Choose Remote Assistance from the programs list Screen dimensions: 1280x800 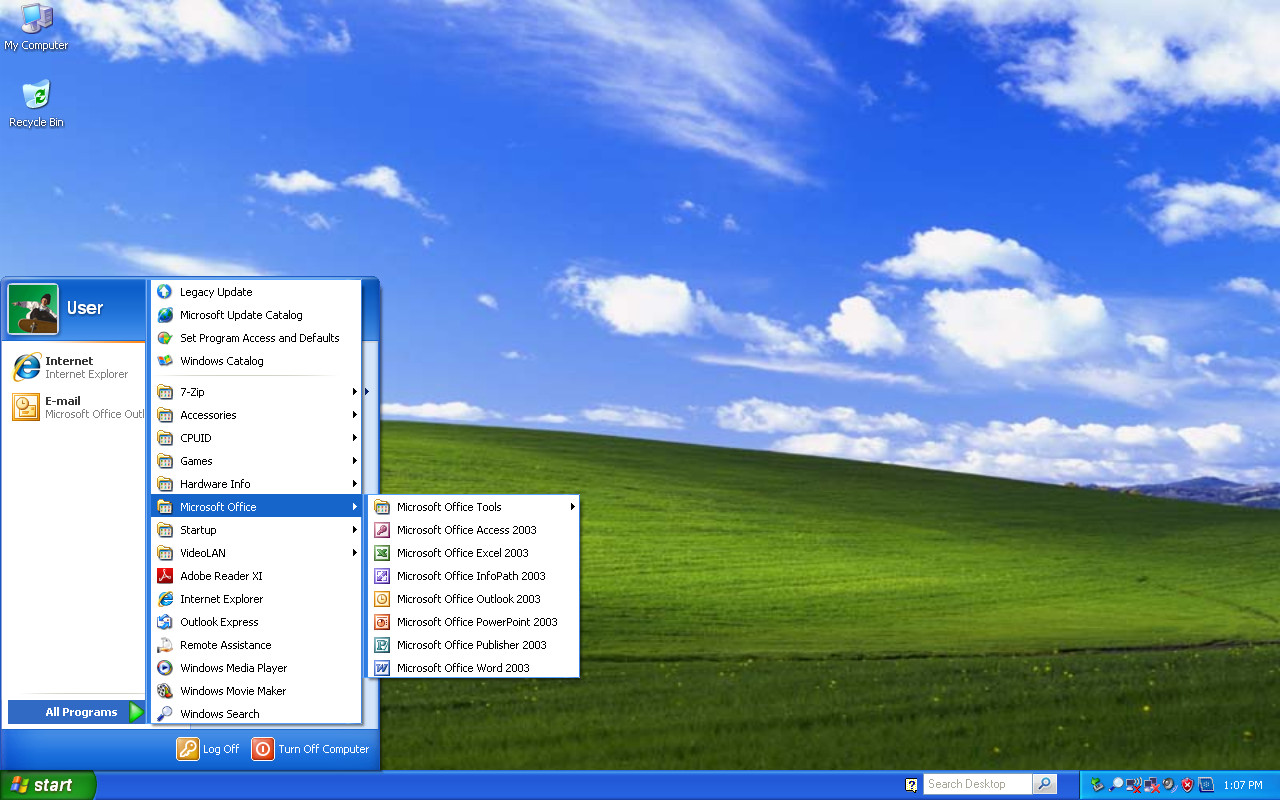coord(256,645)
